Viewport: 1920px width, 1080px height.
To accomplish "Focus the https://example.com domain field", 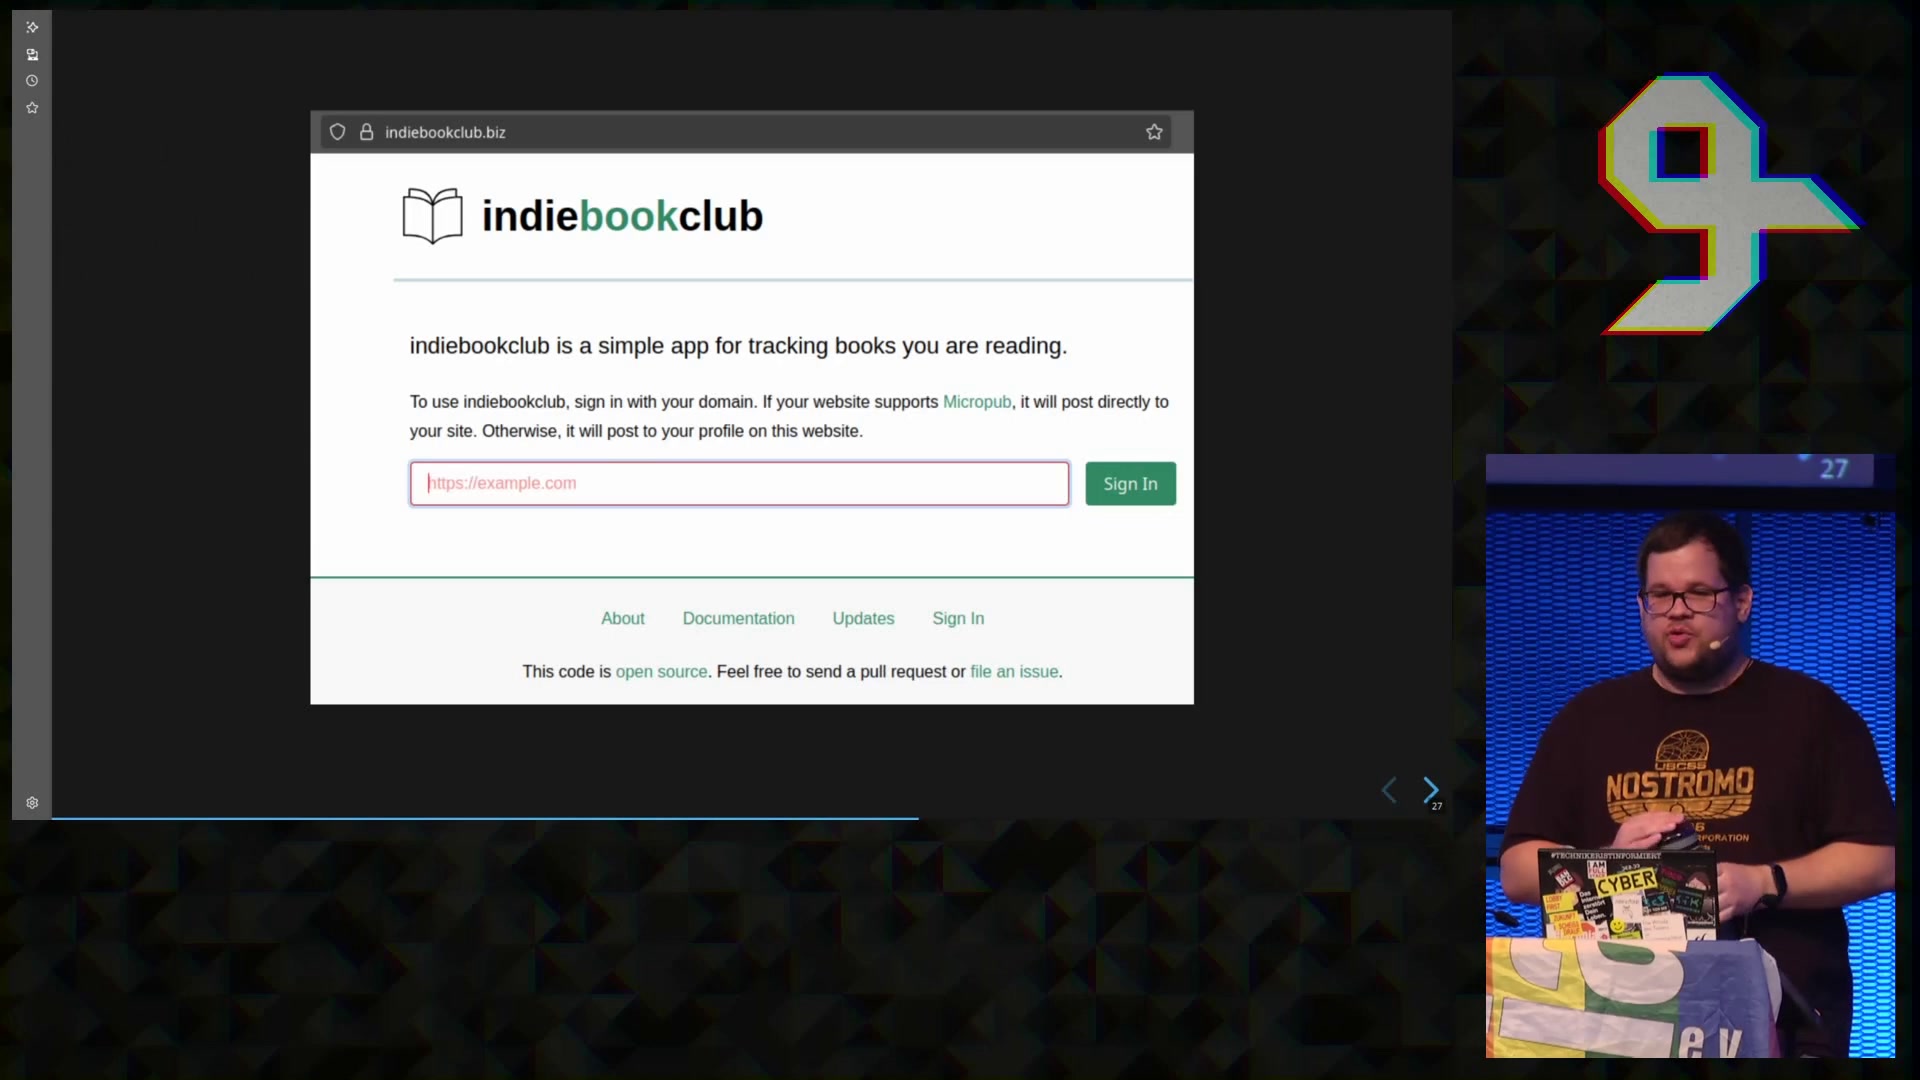I will (x=739, y=483).
